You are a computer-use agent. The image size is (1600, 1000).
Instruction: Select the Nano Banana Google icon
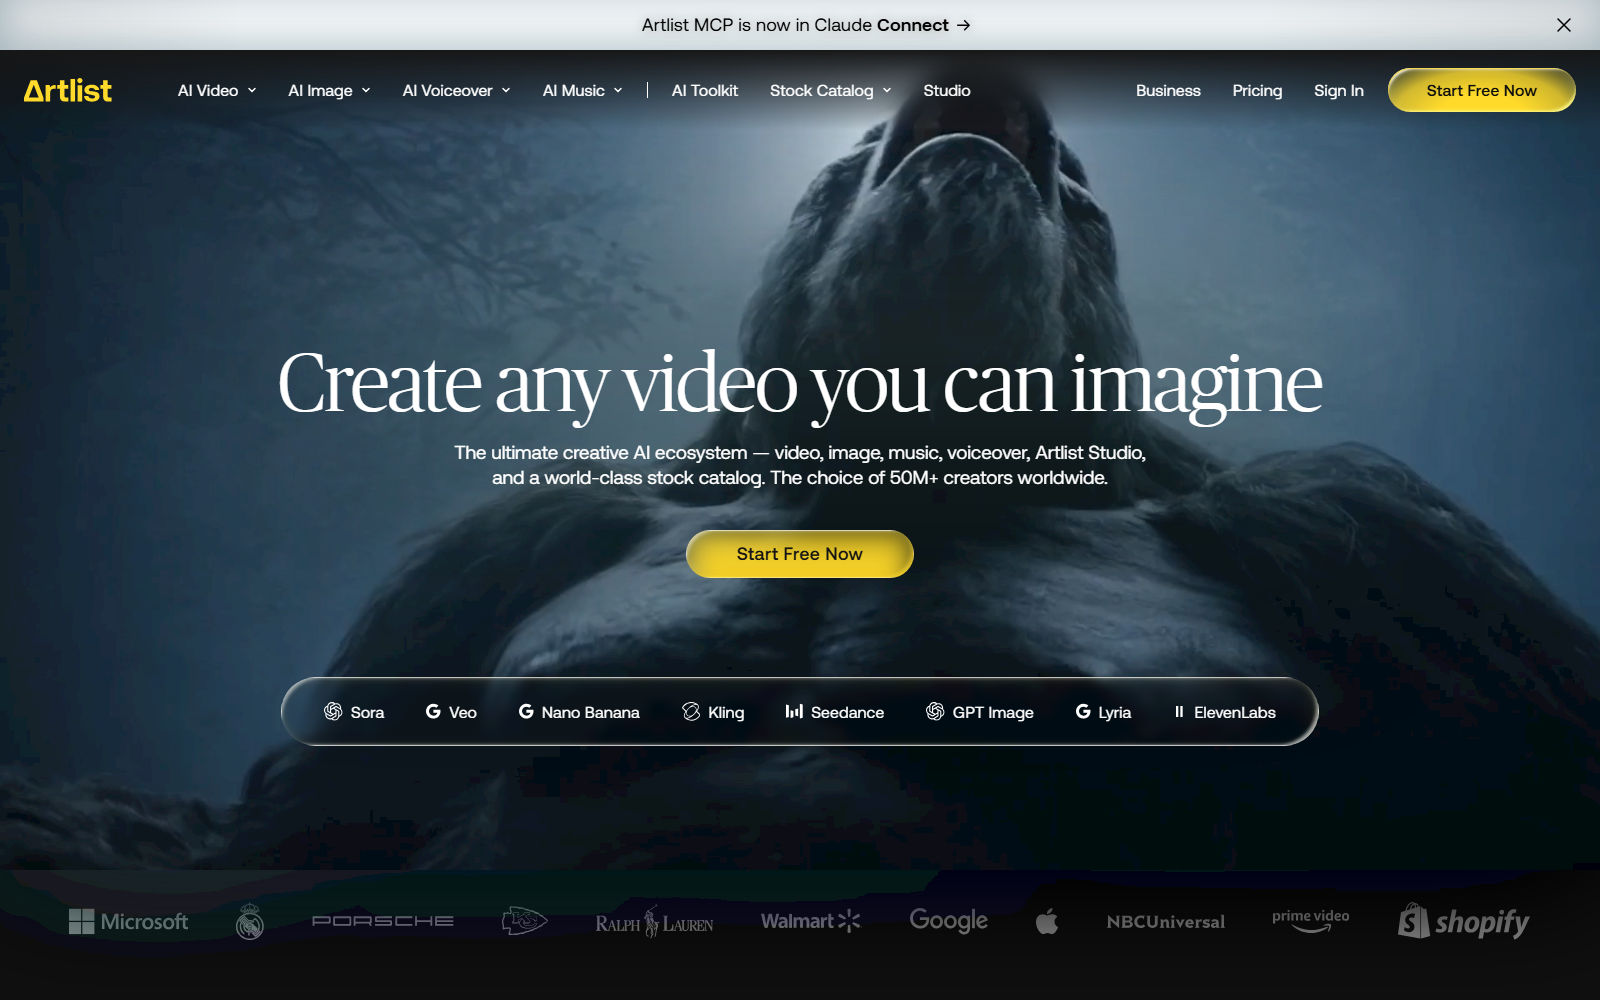point(526,711)
